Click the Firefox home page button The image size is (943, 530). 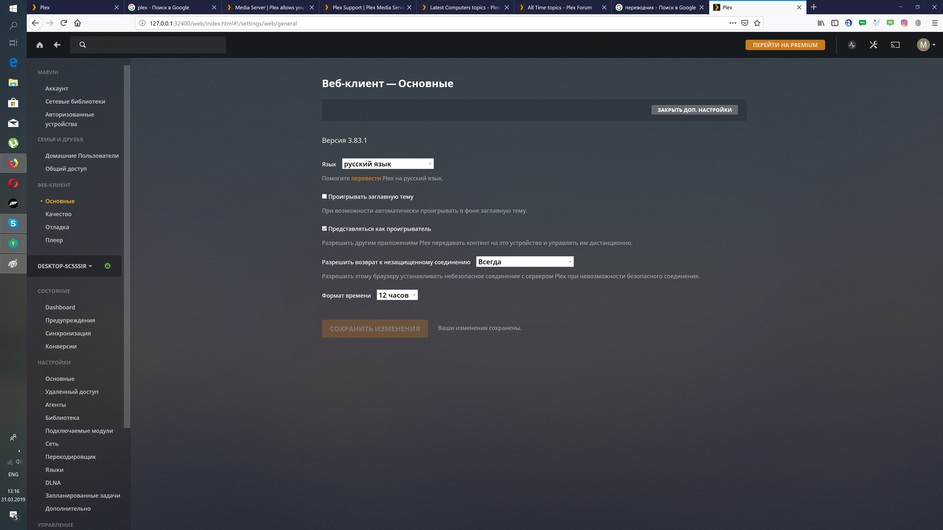tap(78, 23)
